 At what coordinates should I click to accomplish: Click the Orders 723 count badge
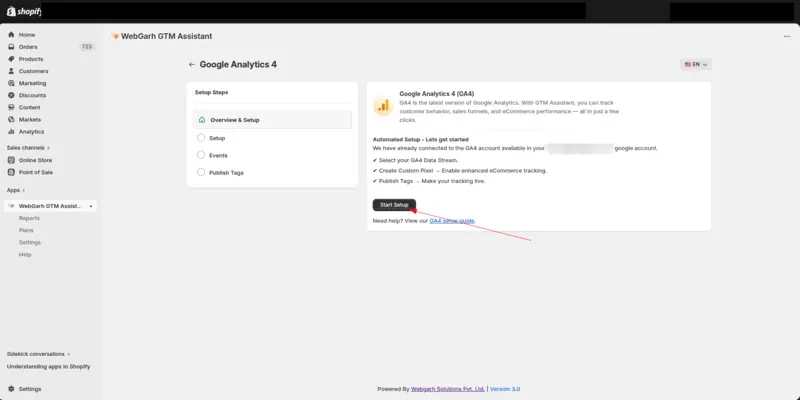tap(87, 47)
